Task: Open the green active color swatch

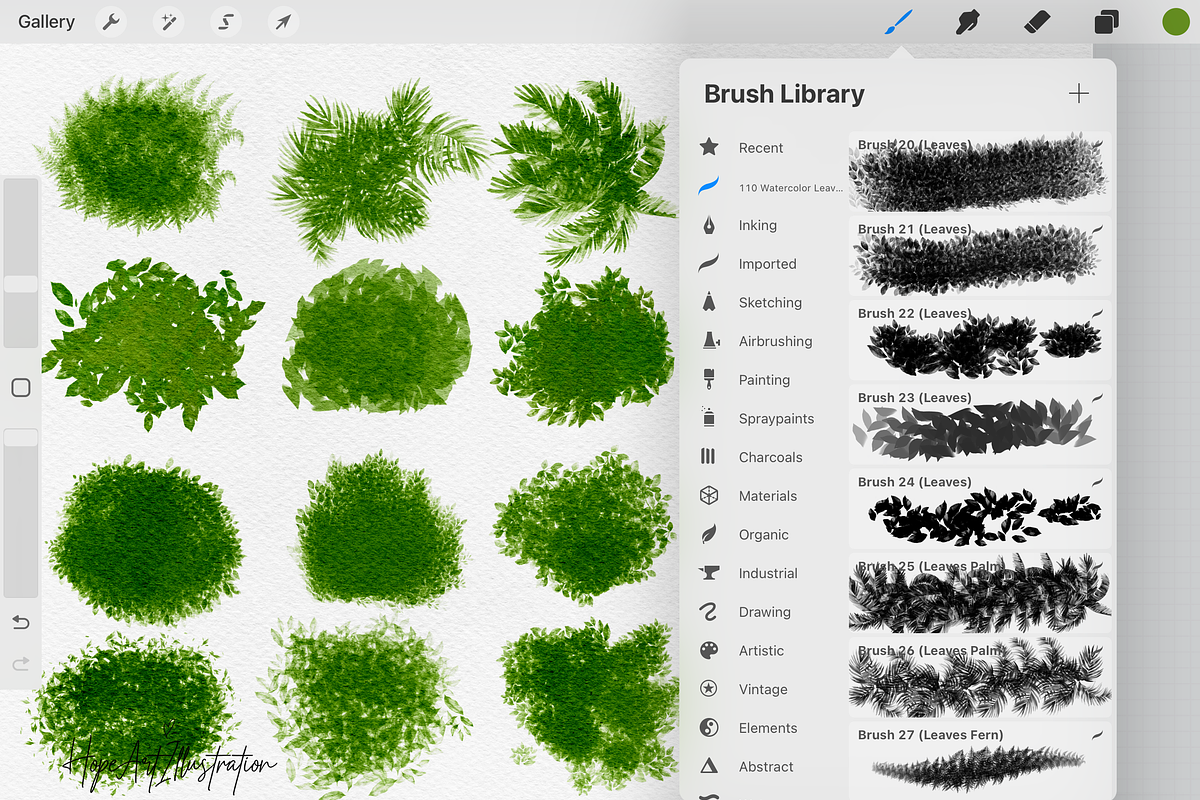Action: pyautogui.click(x=1175, y=22)
